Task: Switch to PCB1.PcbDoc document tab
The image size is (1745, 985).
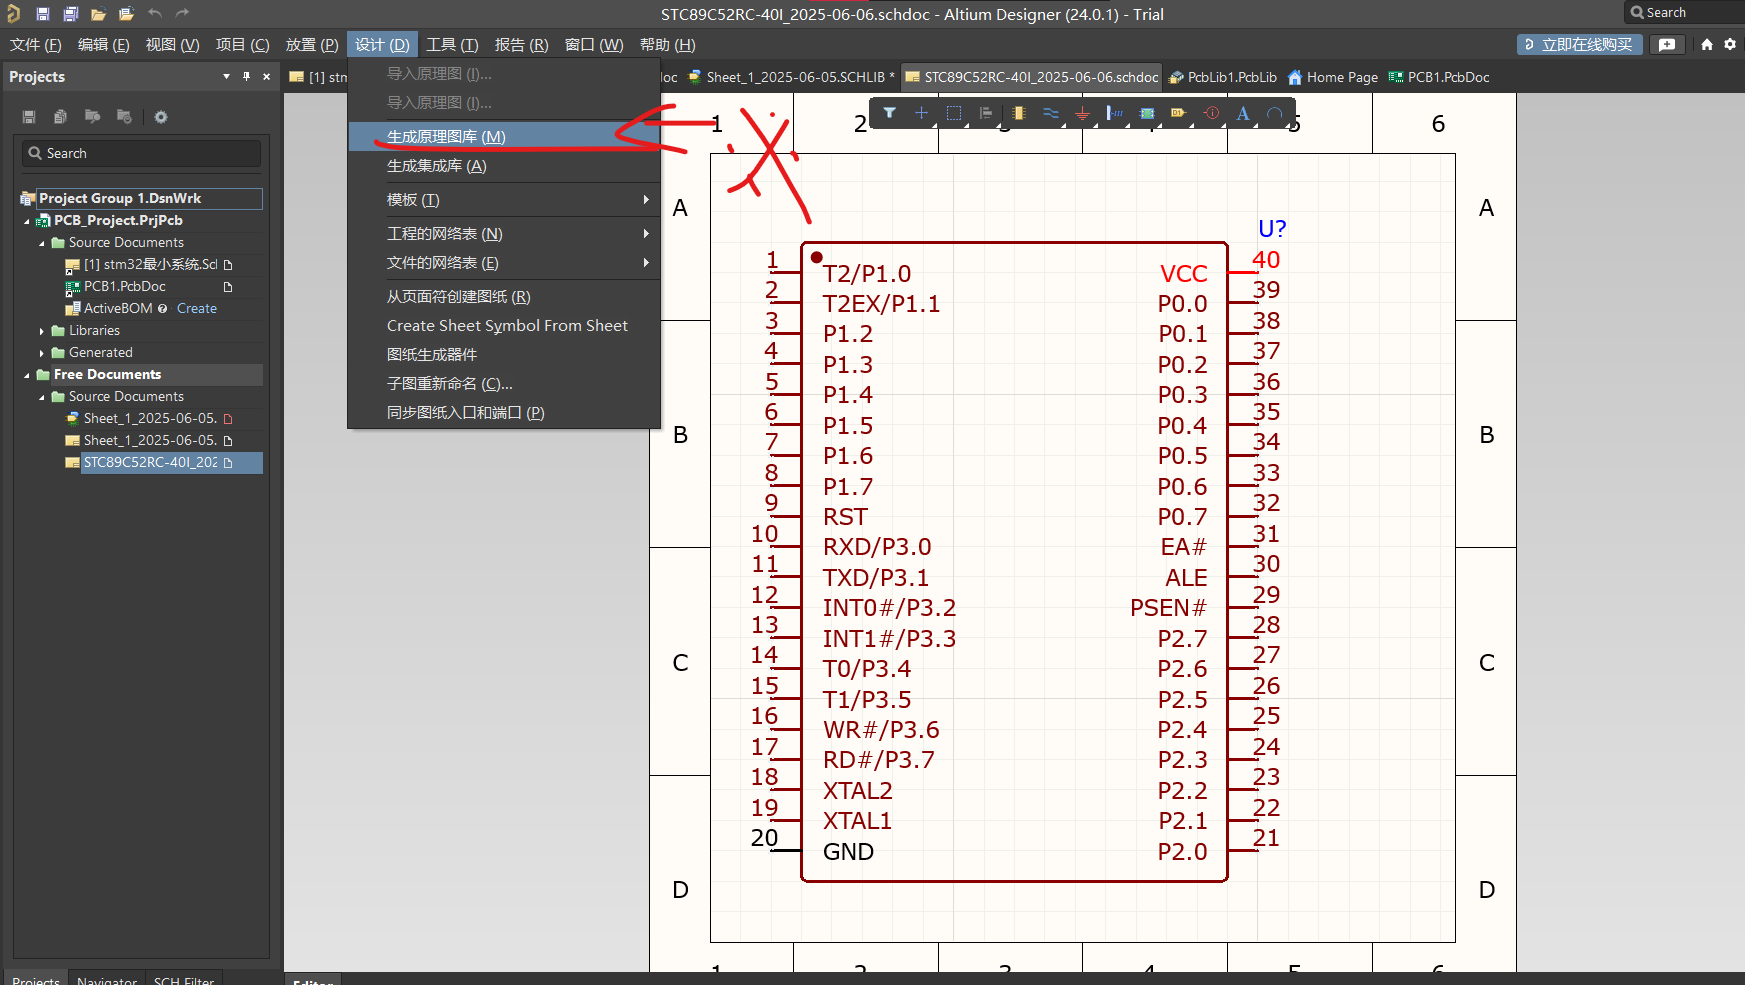Action: point(1439,77)
